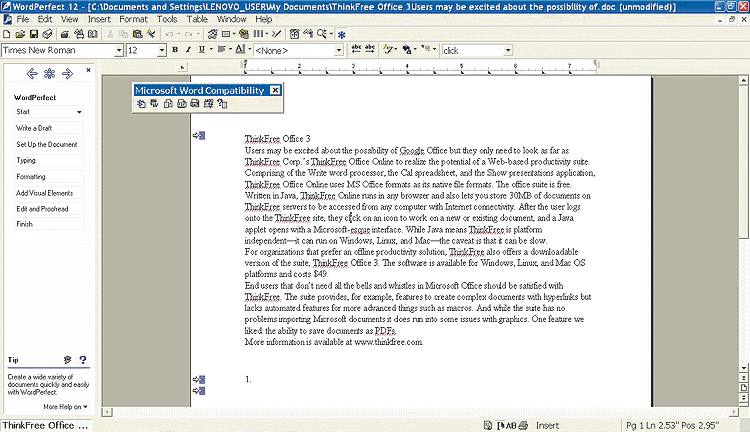This screenshot has height=432, width=750.
Task: Click the Prompt-As-You-Go previous abc icon
Action: [356, 49]
